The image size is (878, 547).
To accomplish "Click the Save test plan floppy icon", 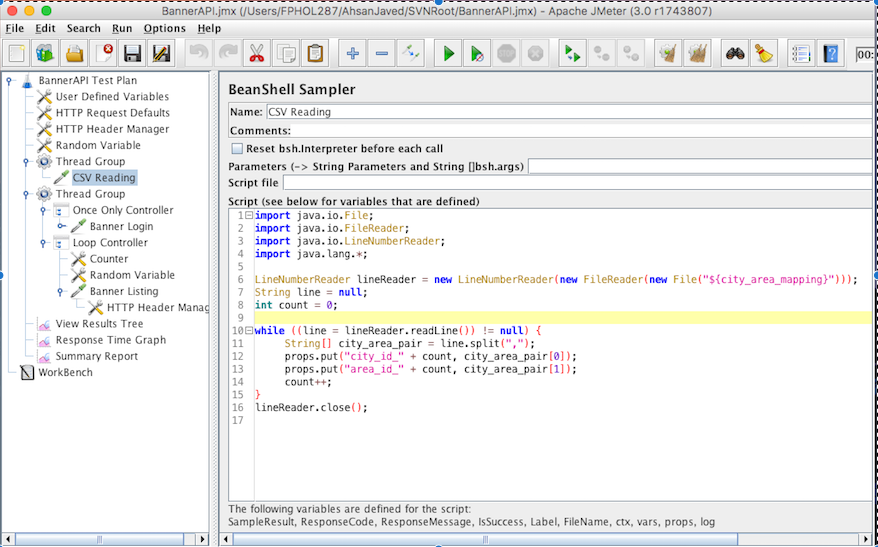I will tap(132, 54).
